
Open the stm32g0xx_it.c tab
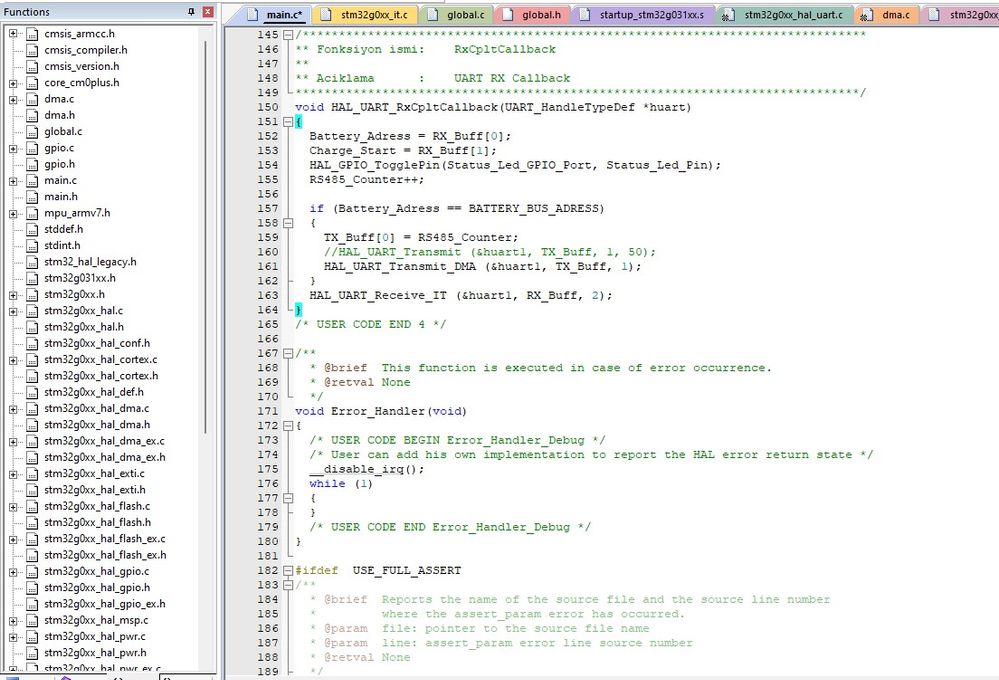366,14
